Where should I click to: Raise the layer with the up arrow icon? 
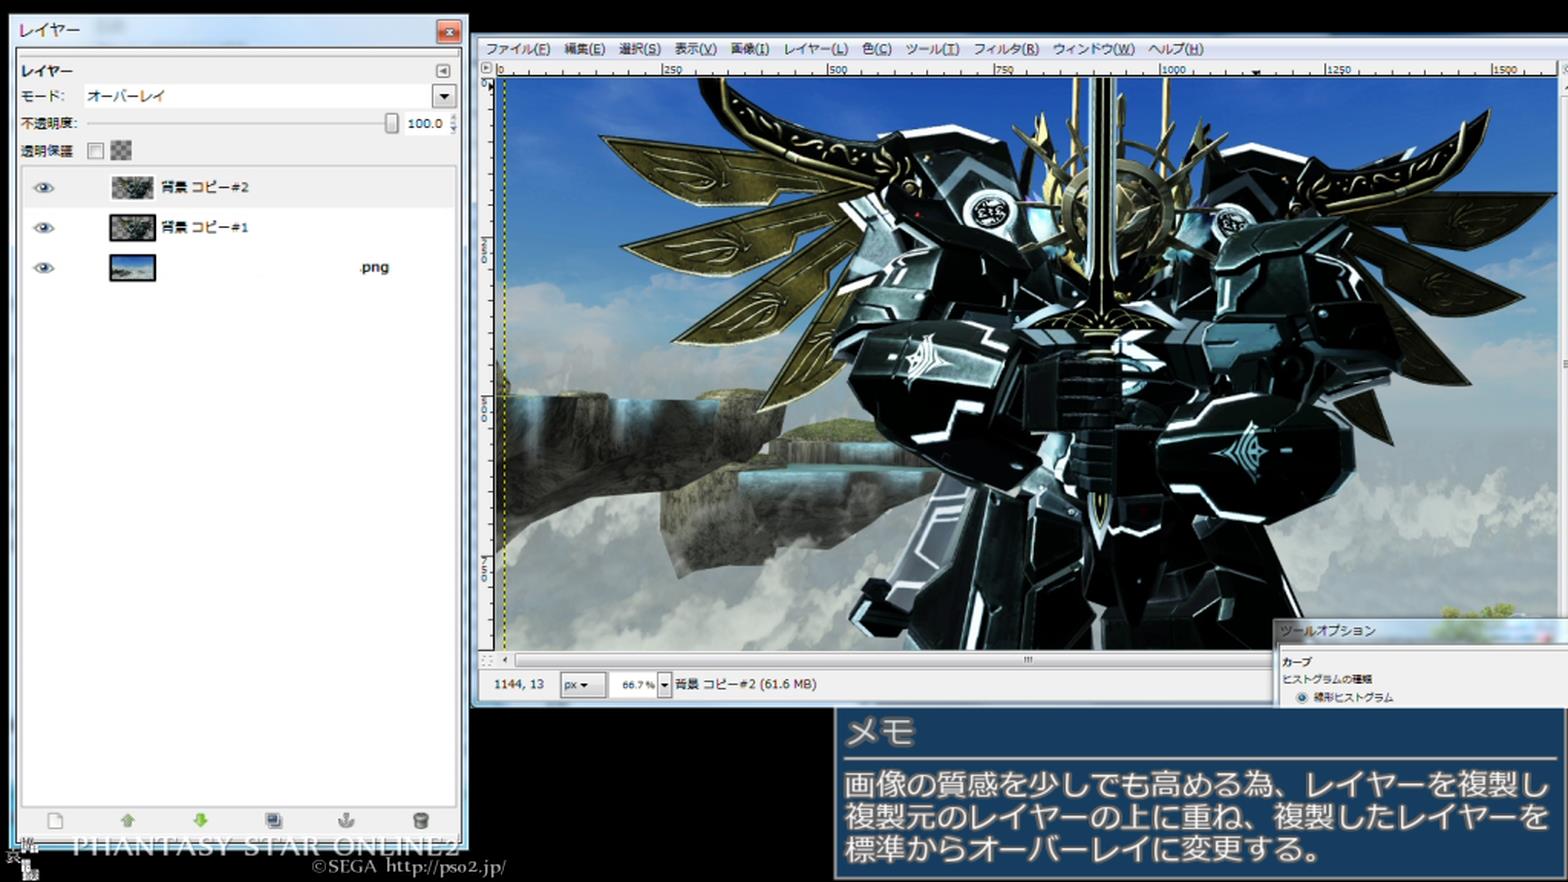click(128, 821)
